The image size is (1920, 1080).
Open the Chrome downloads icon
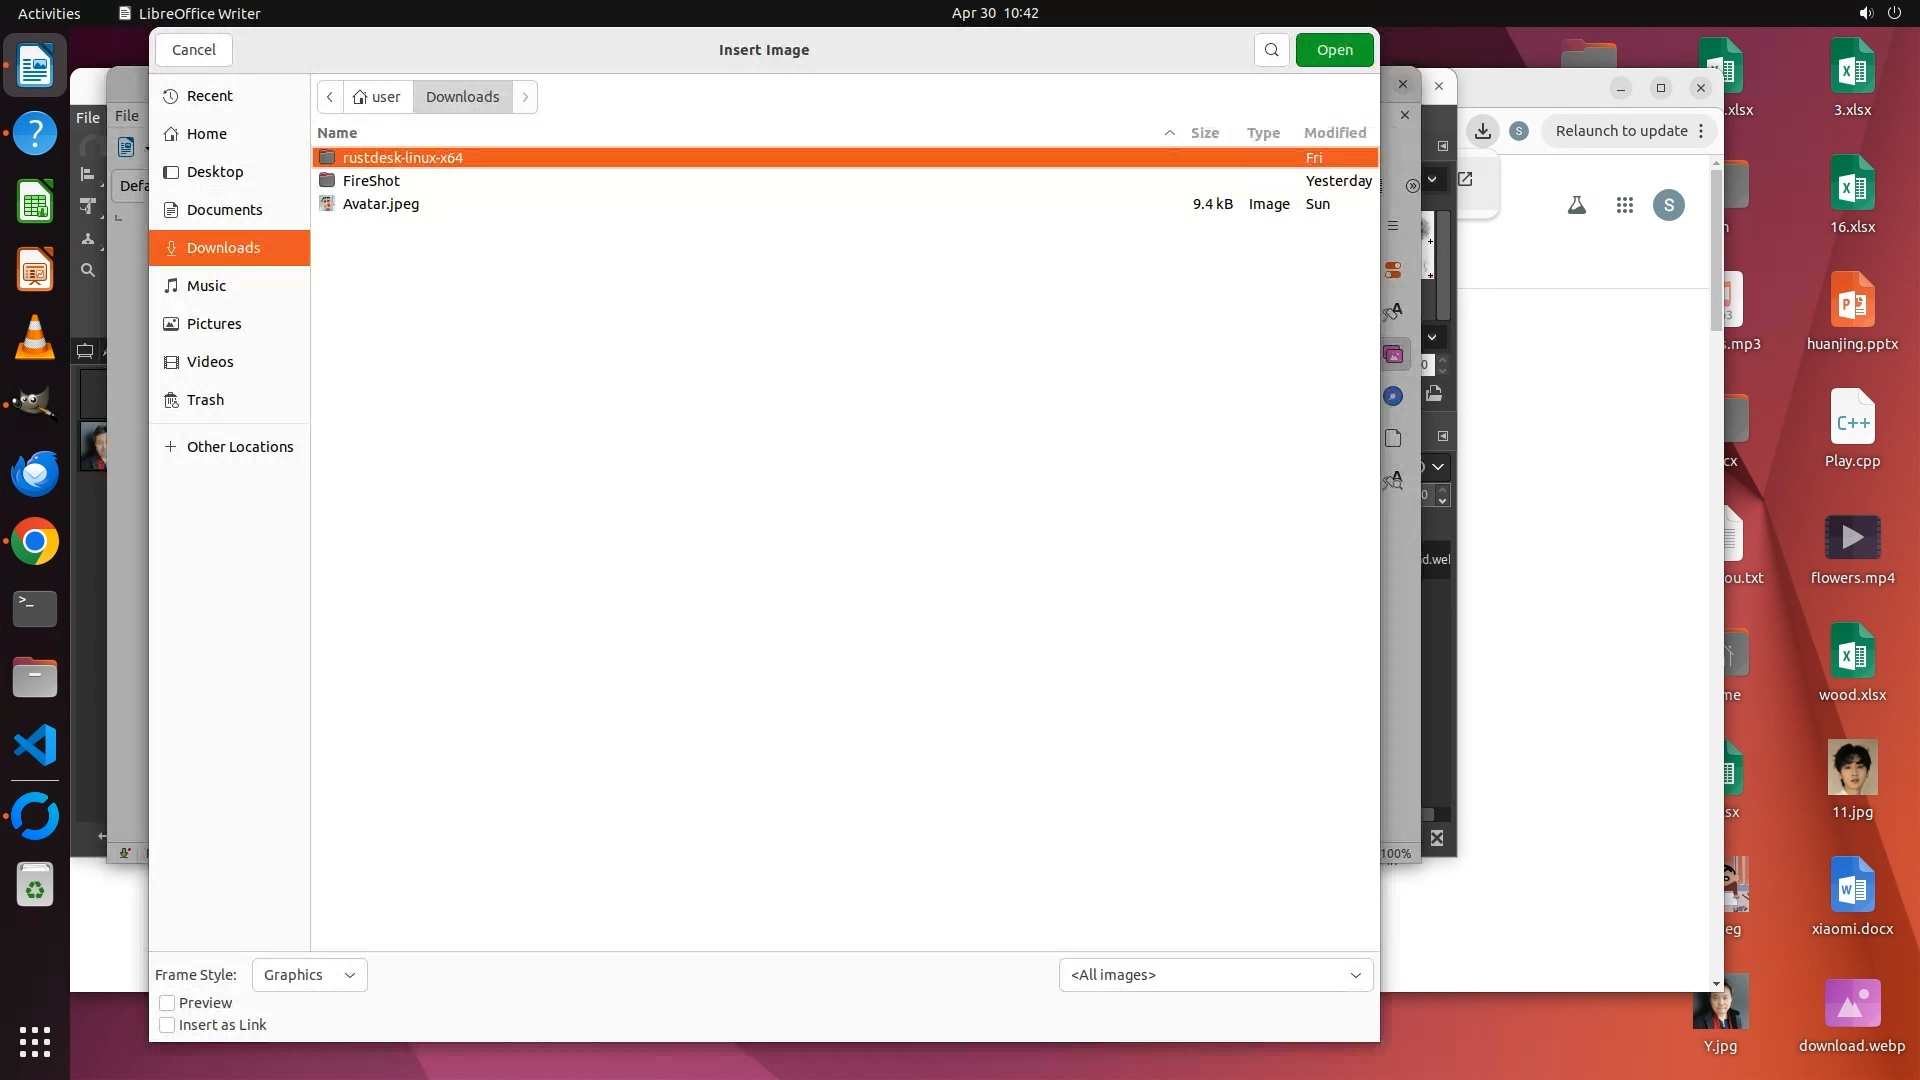pyautogui.click(x=1483, y=131)
